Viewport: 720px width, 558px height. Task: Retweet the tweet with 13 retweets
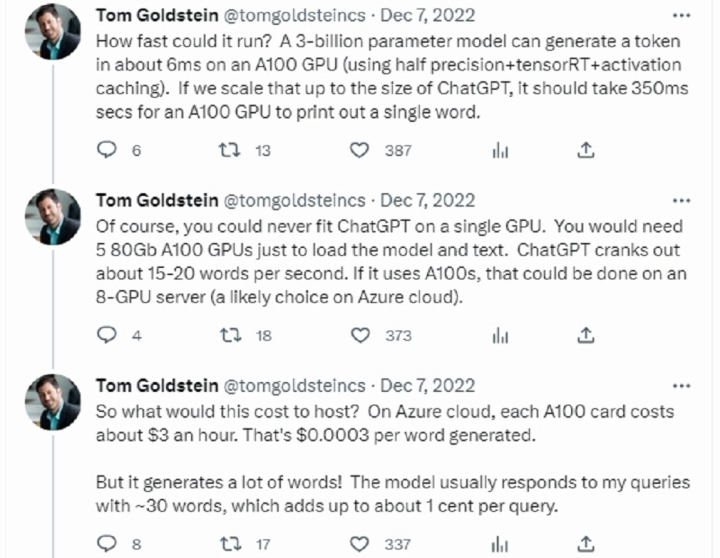click(x=229, y=150)
